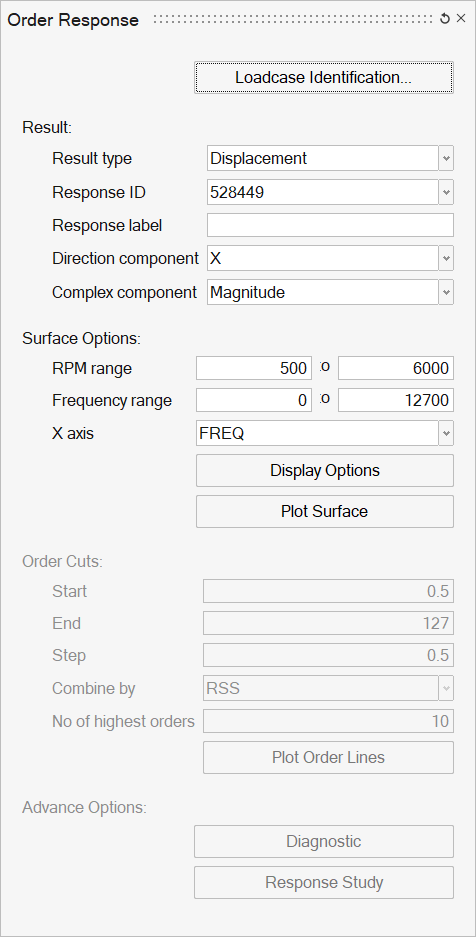This screenshot has width=476, height=937.
Task: Click the Order Cuts Start field
Action: click(x=328, y=591)
